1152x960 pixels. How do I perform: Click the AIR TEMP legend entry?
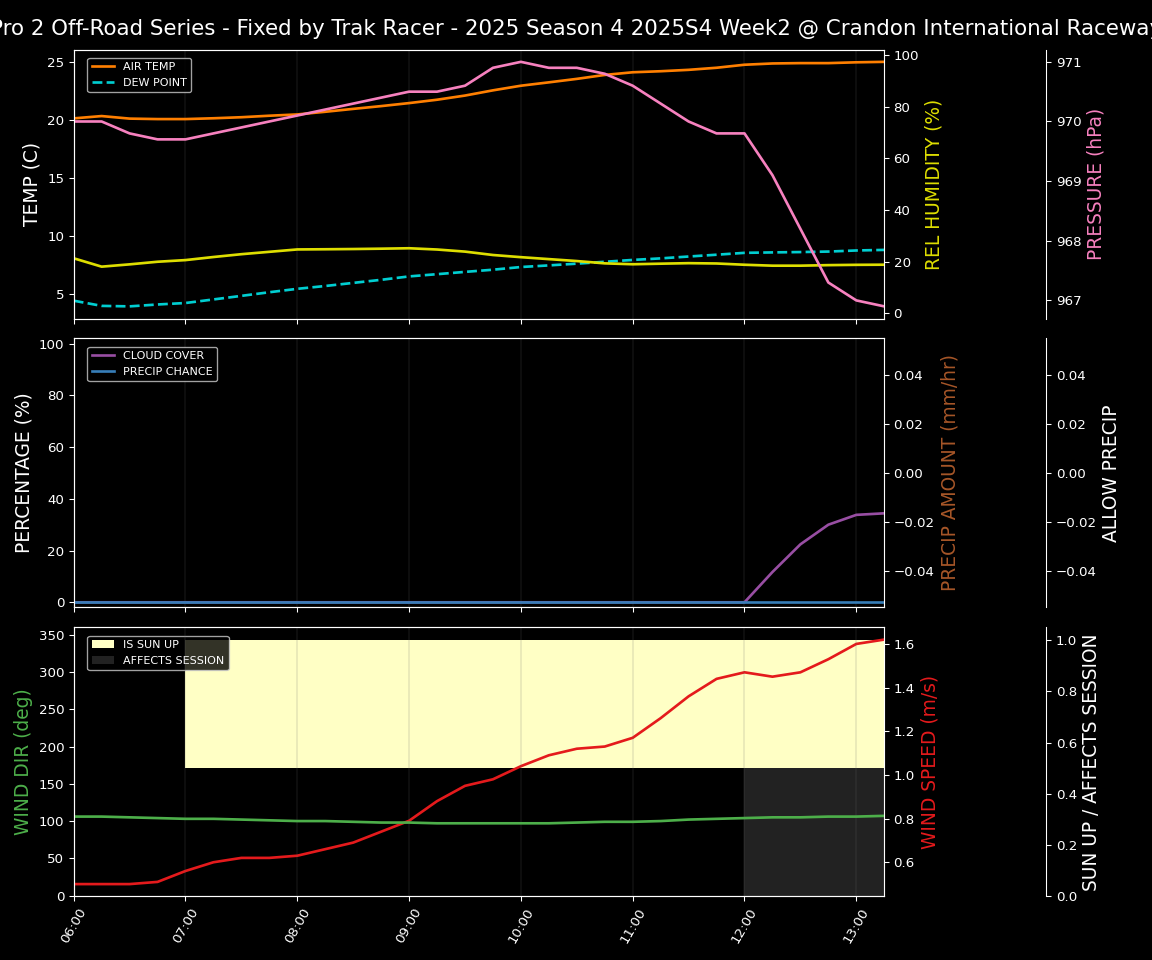click(x=148, y=67)
